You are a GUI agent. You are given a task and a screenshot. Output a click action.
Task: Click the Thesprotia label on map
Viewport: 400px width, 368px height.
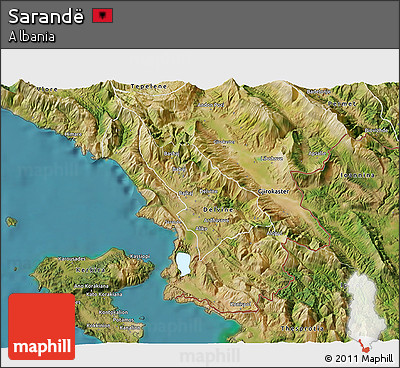(x=302, y=328)
